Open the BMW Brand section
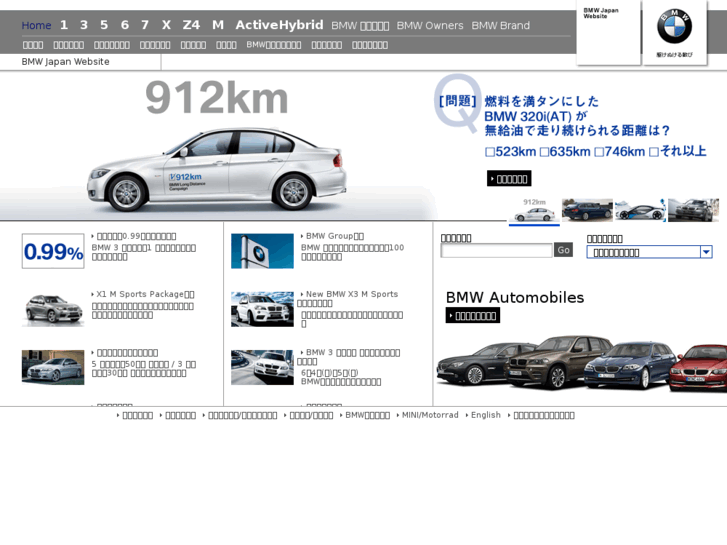The image size is (727, 545). click(500, 26)
